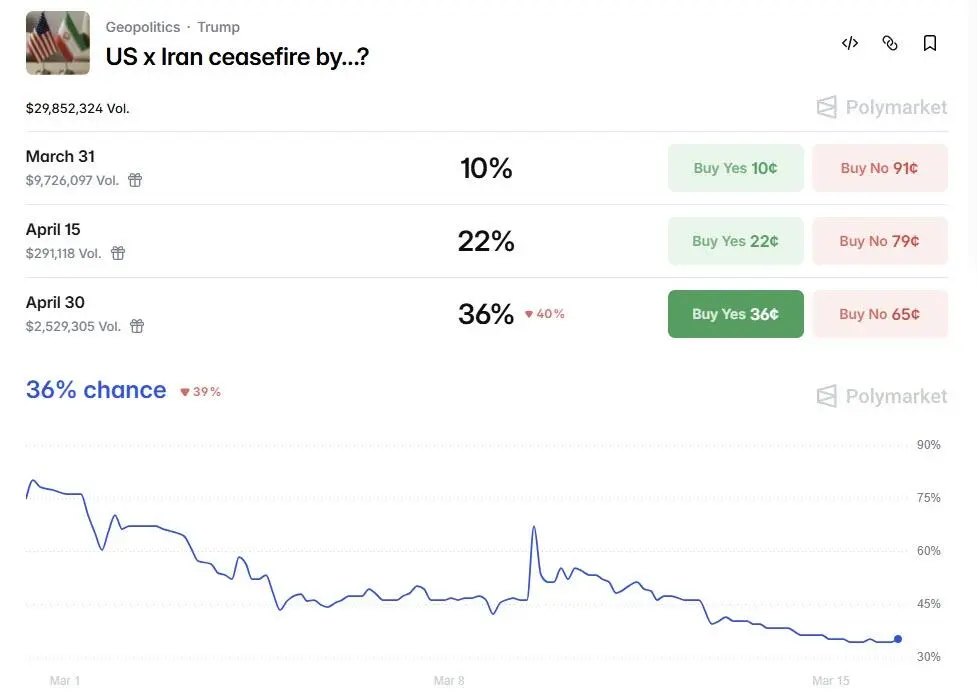
Task: Click the Polymarket watermark above the chart
Action: click(882, 396)
